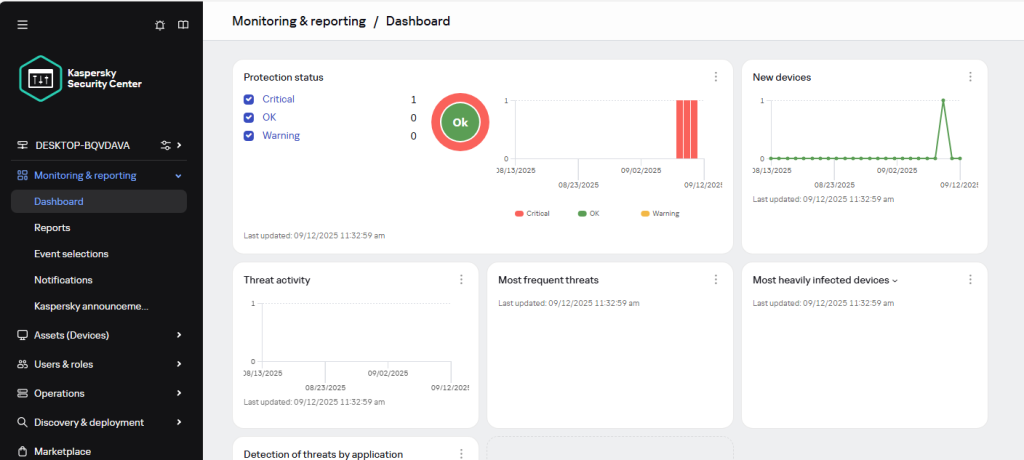This screenshot has width=1024, height=460.
Task: Click the OK status link
Action: (269, 118)
